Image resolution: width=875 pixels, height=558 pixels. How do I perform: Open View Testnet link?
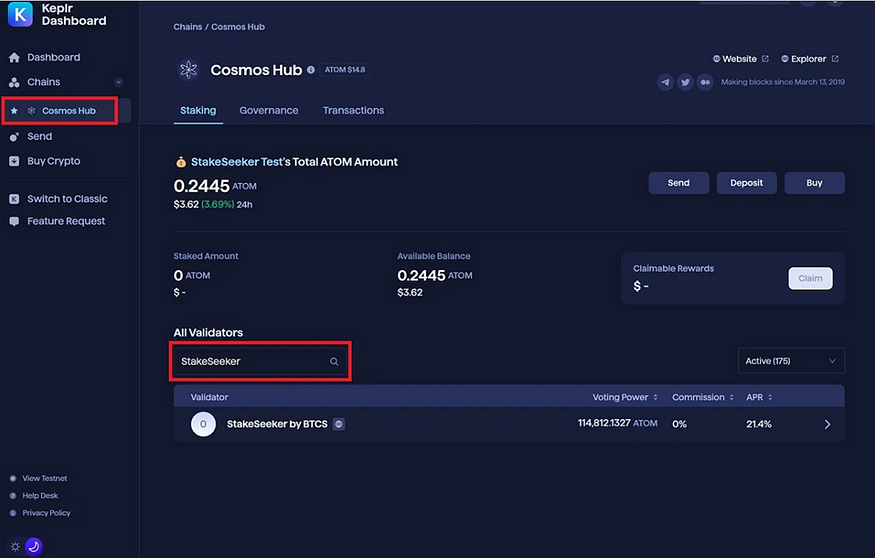(x=45, y=478)
